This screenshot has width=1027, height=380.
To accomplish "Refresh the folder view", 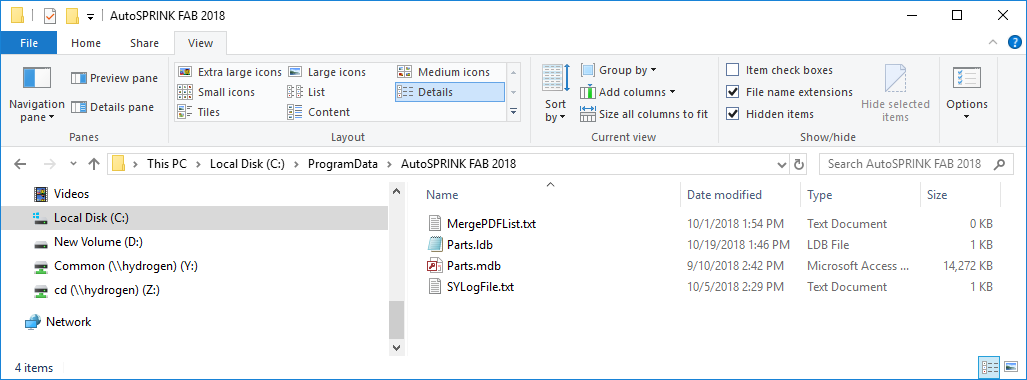I will click(799, 164).
